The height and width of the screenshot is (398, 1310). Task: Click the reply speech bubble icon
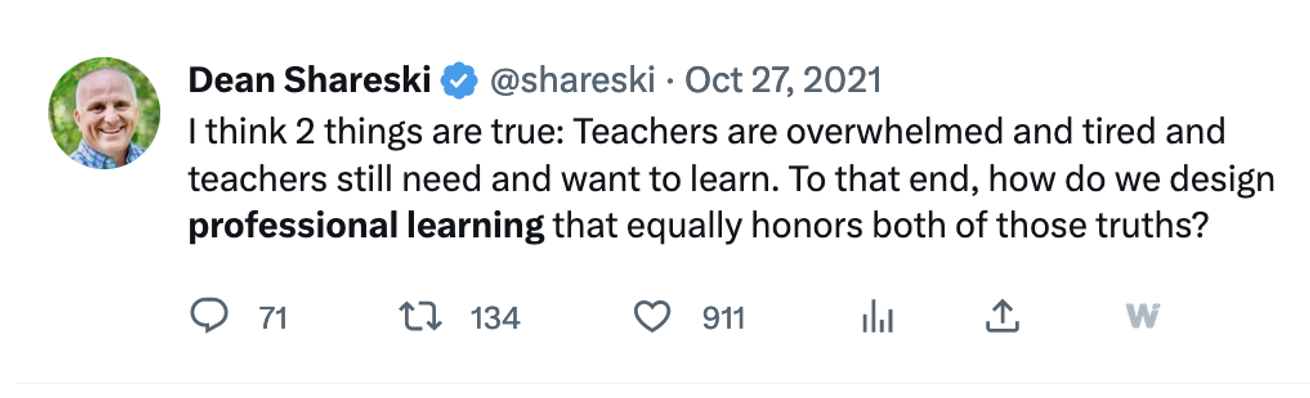pos(208,318)
